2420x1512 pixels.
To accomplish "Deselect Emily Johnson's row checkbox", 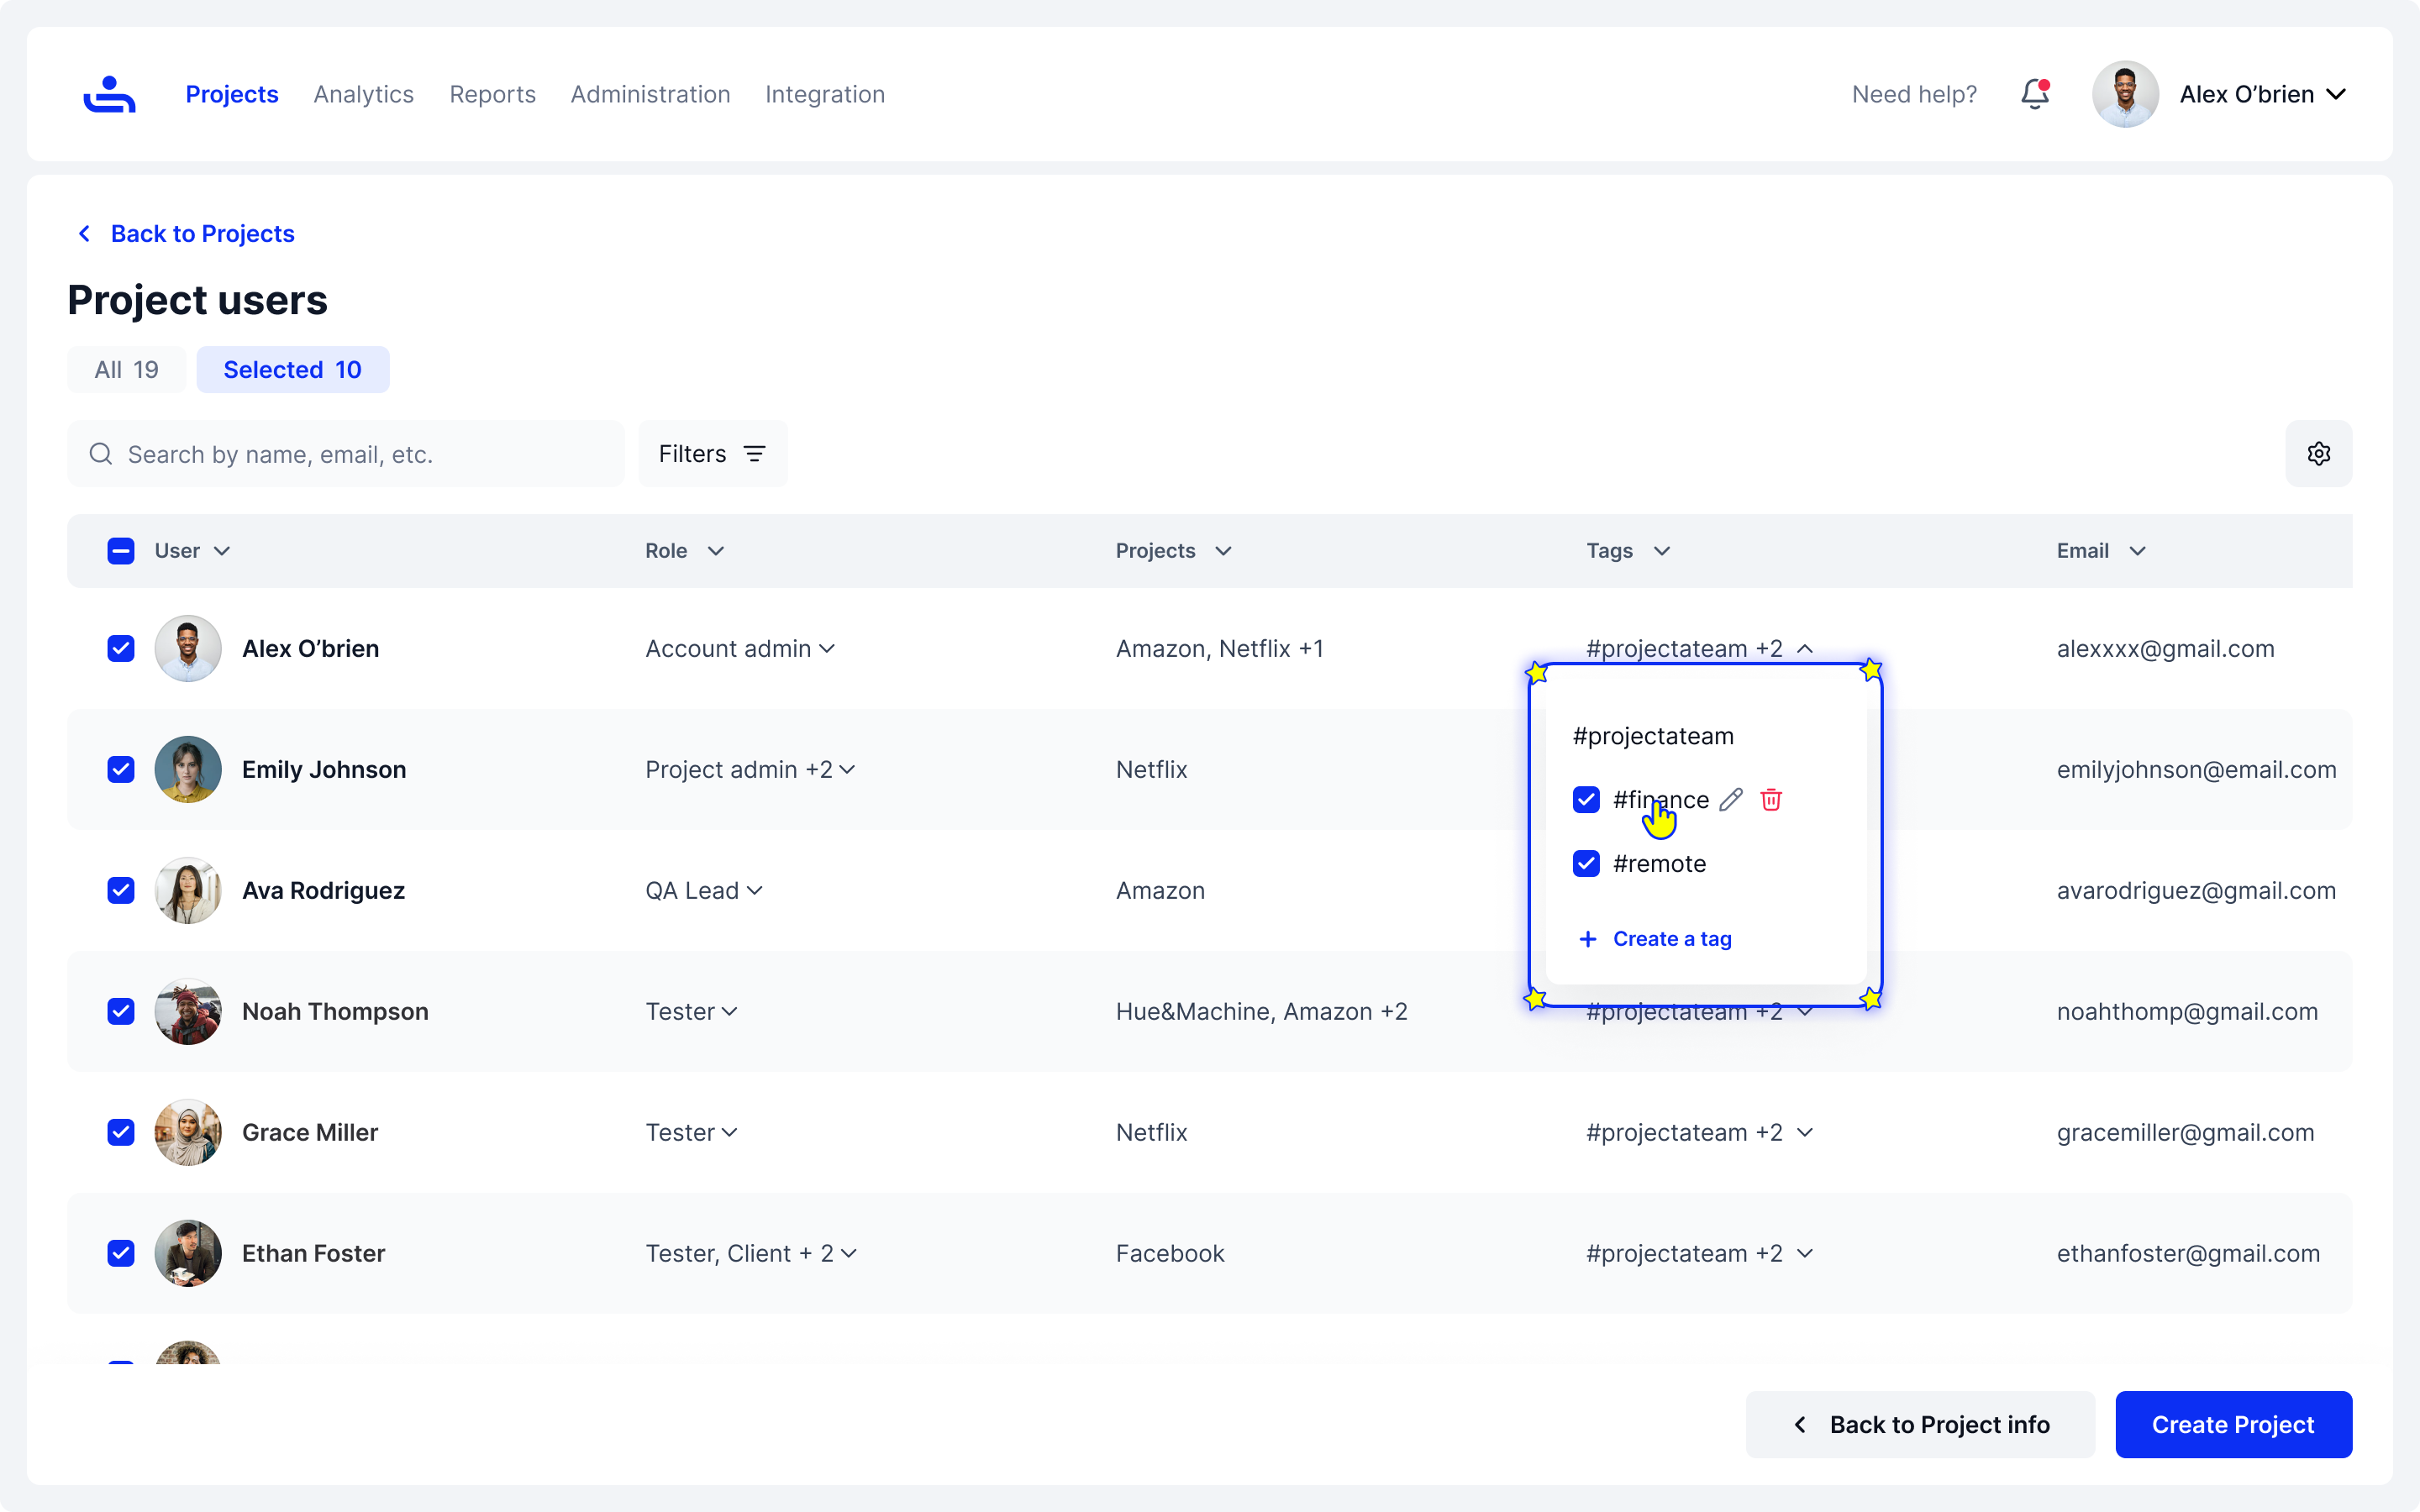I will click(x=121, y=769).
